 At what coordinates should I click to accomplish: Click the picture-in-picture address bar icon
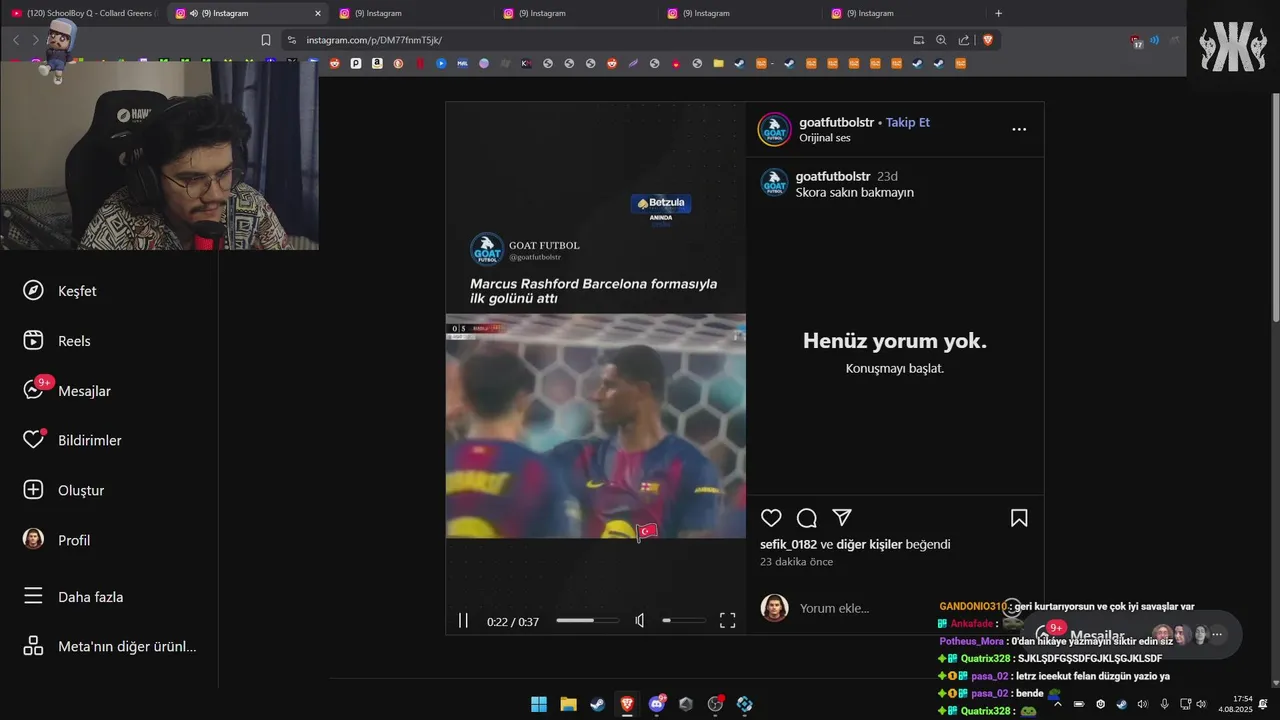tap(919, 40)
